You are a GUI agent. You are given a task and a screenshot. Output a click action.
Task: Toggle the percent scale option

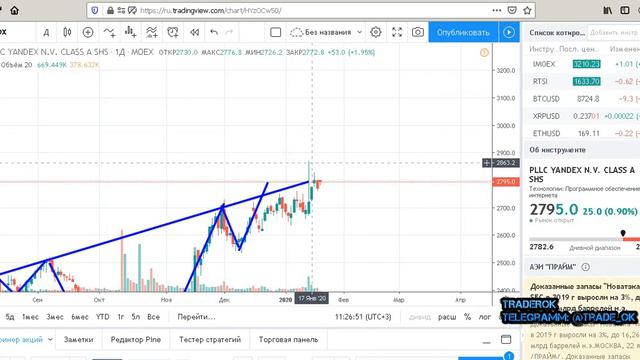point(467,317)
